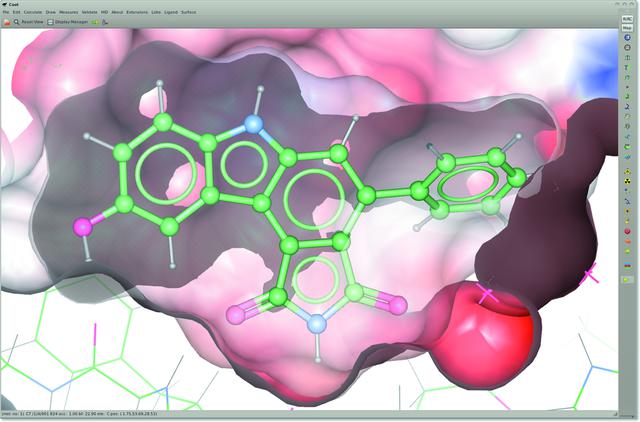Viewport: 640px width, 422px height.
Task: Select the Rigid Body Fit icon
Action: pyautogui.click(x=627, y=67)
